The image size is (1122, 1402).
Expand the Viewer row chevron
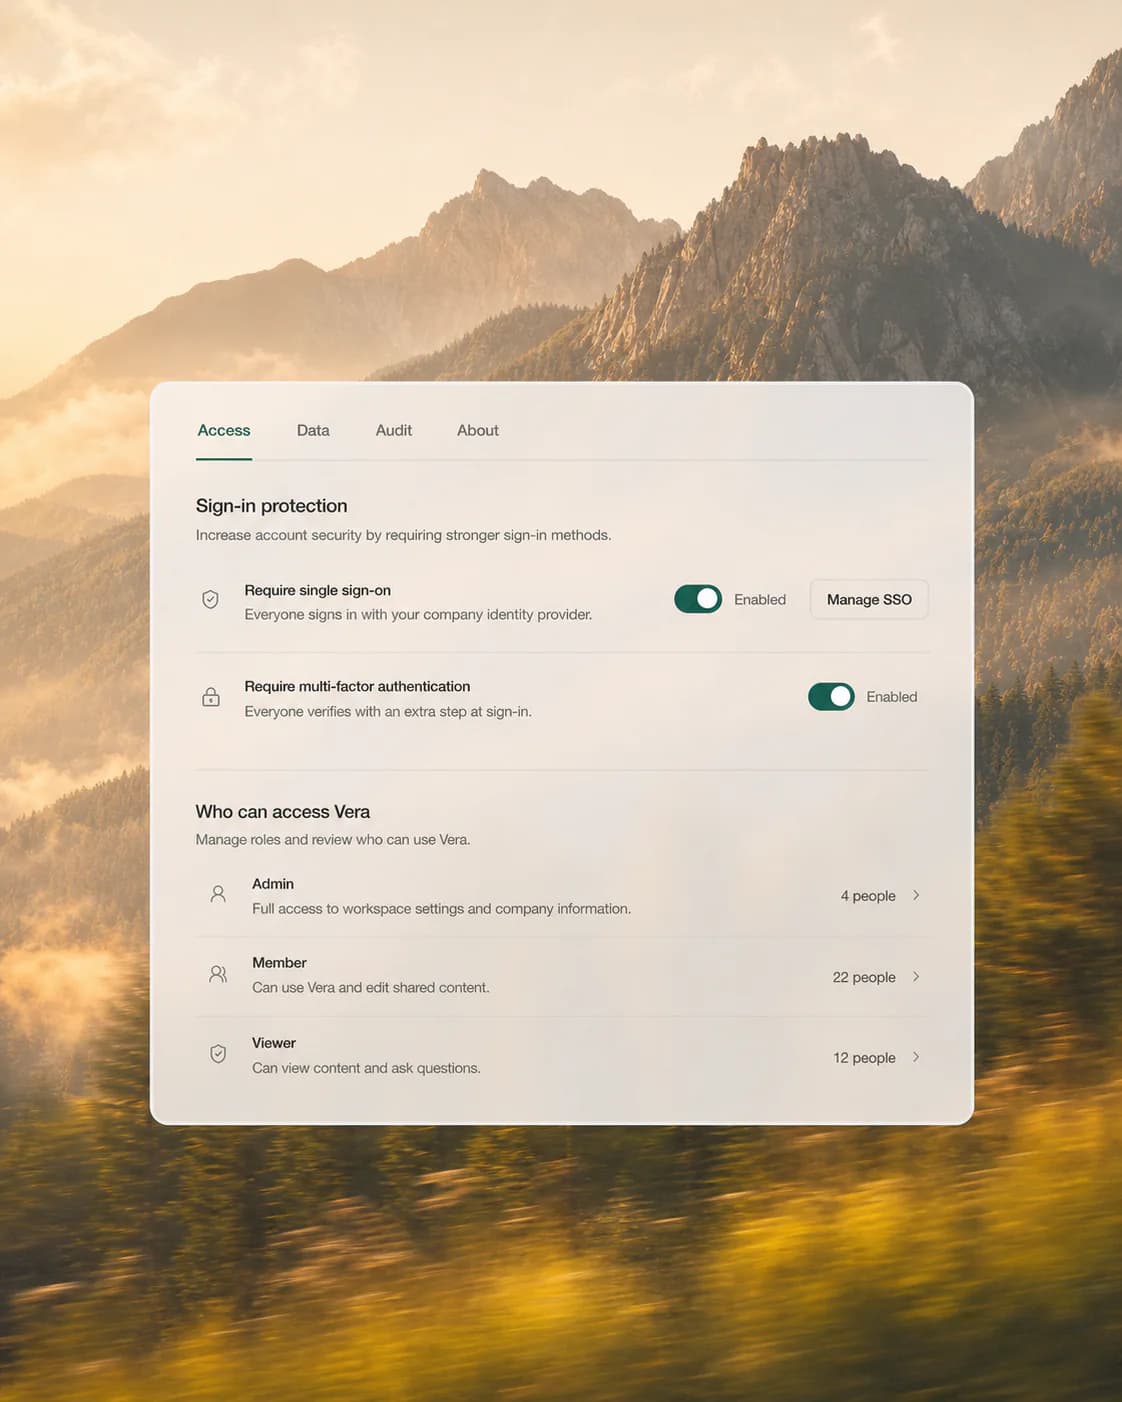coord(916,1057)
